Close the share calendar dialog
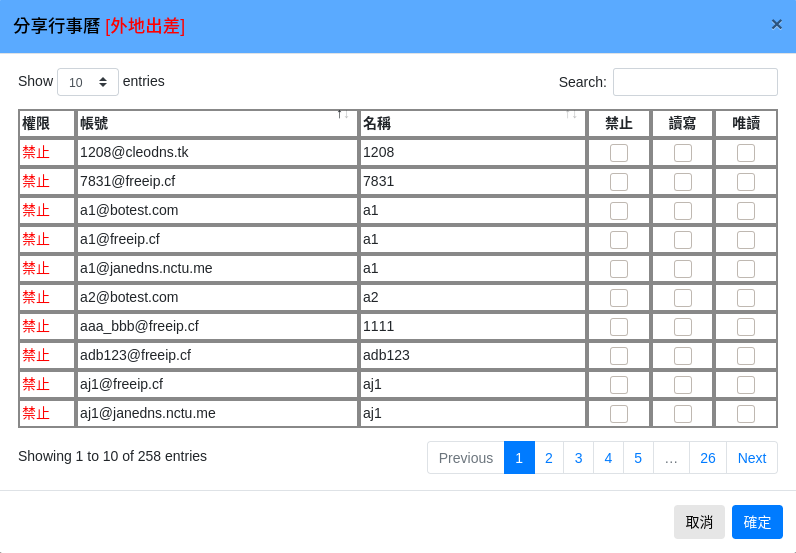This screenshot has height=553, width=796. click(776, 24)
